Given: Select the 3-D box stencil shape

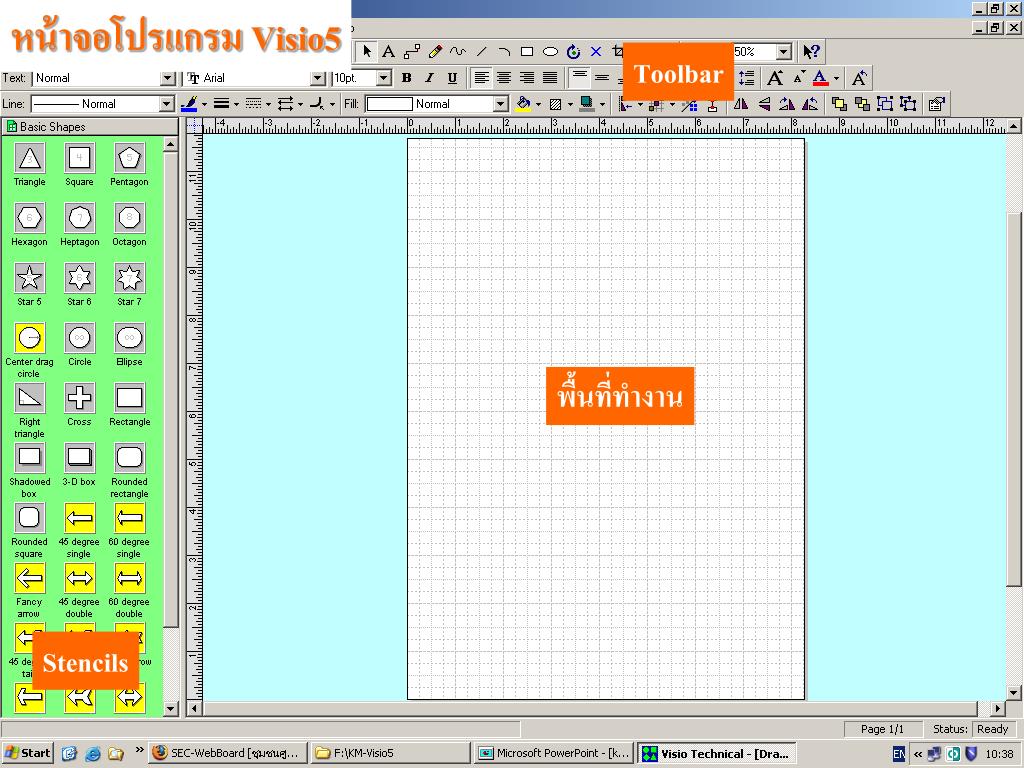Looking at the screenshot, I should click(80, 465).
